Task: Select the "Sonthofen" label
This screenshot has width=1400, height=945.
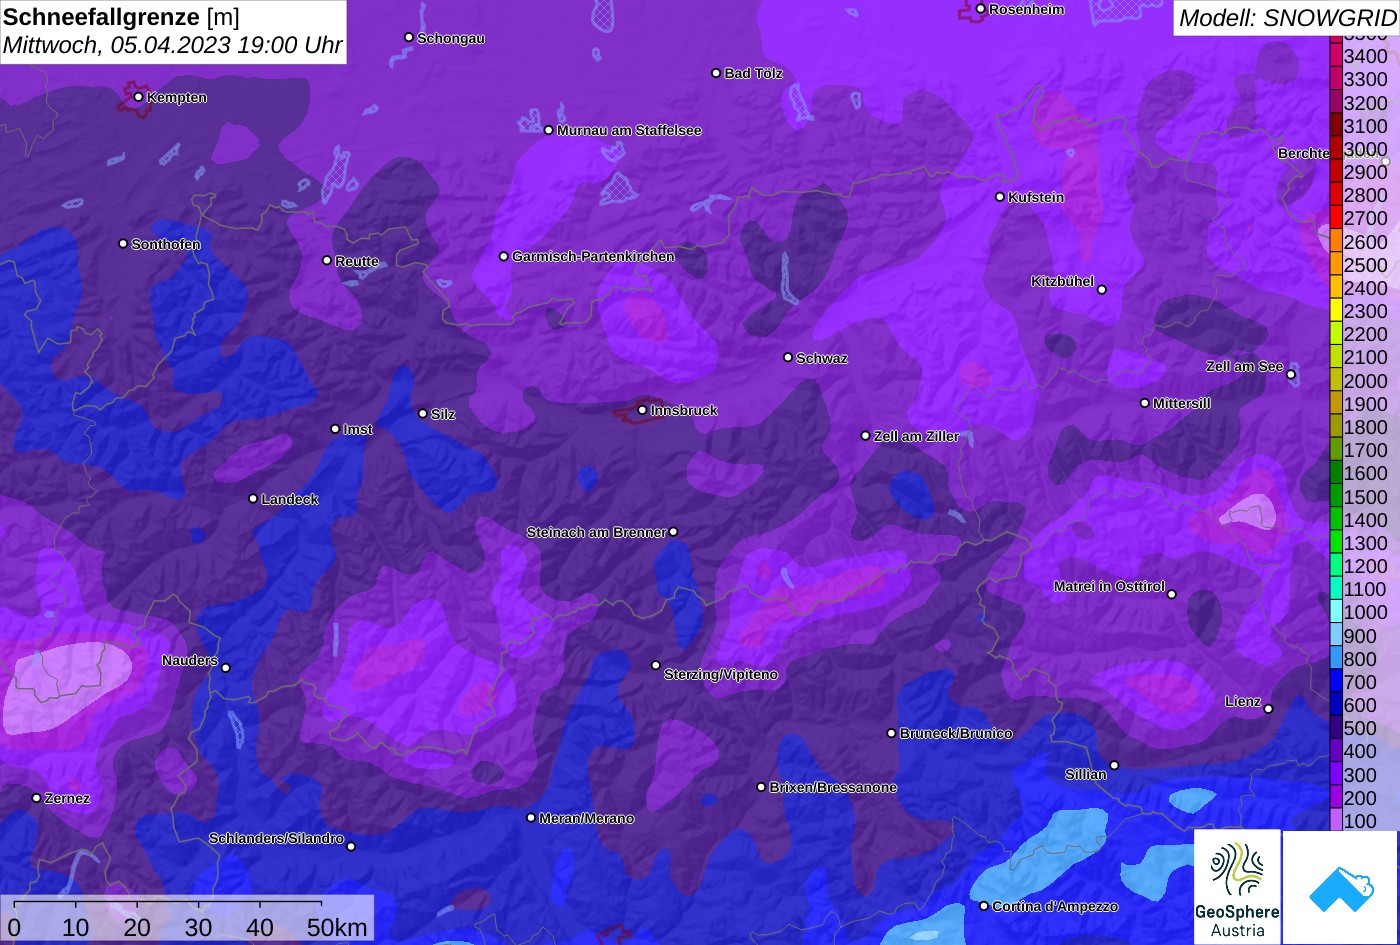Action: click(x=166, y=244)
